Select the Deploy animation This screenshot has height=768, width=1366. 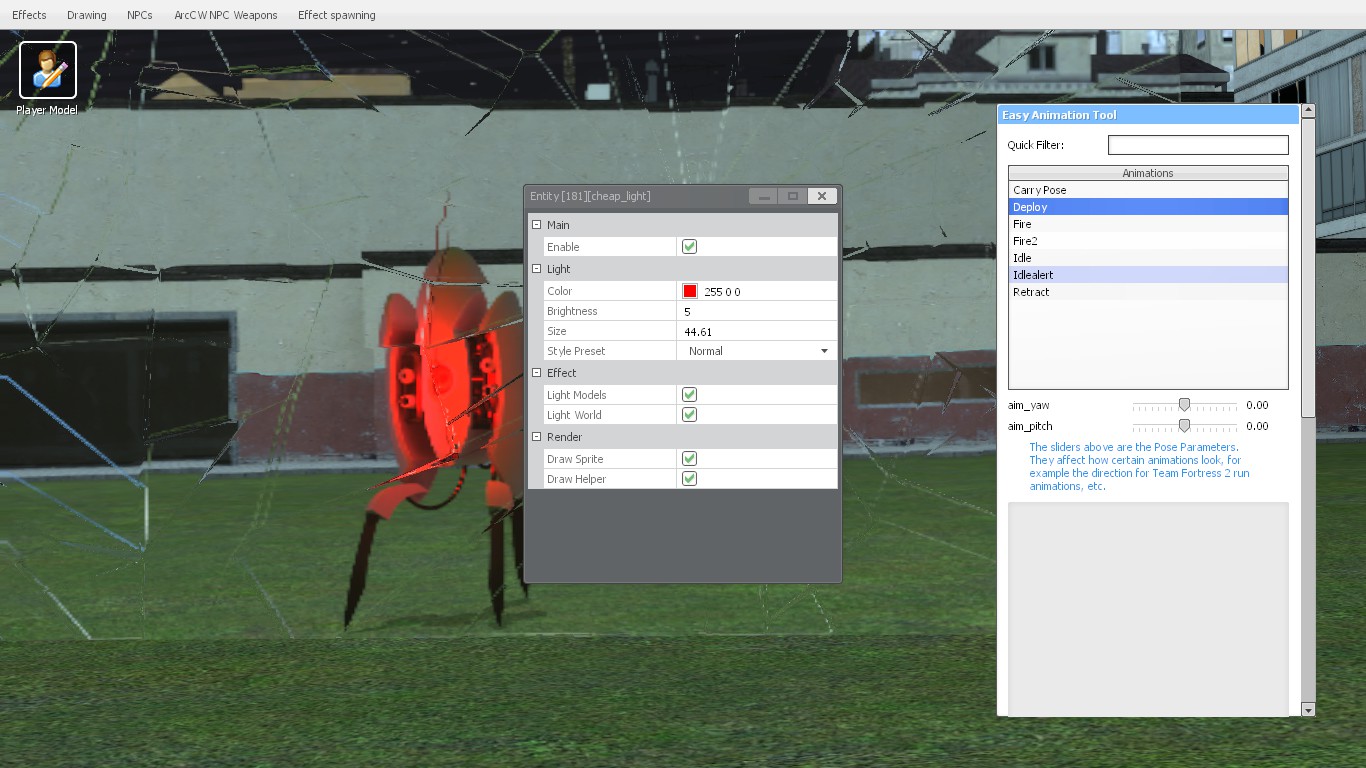1148,207
